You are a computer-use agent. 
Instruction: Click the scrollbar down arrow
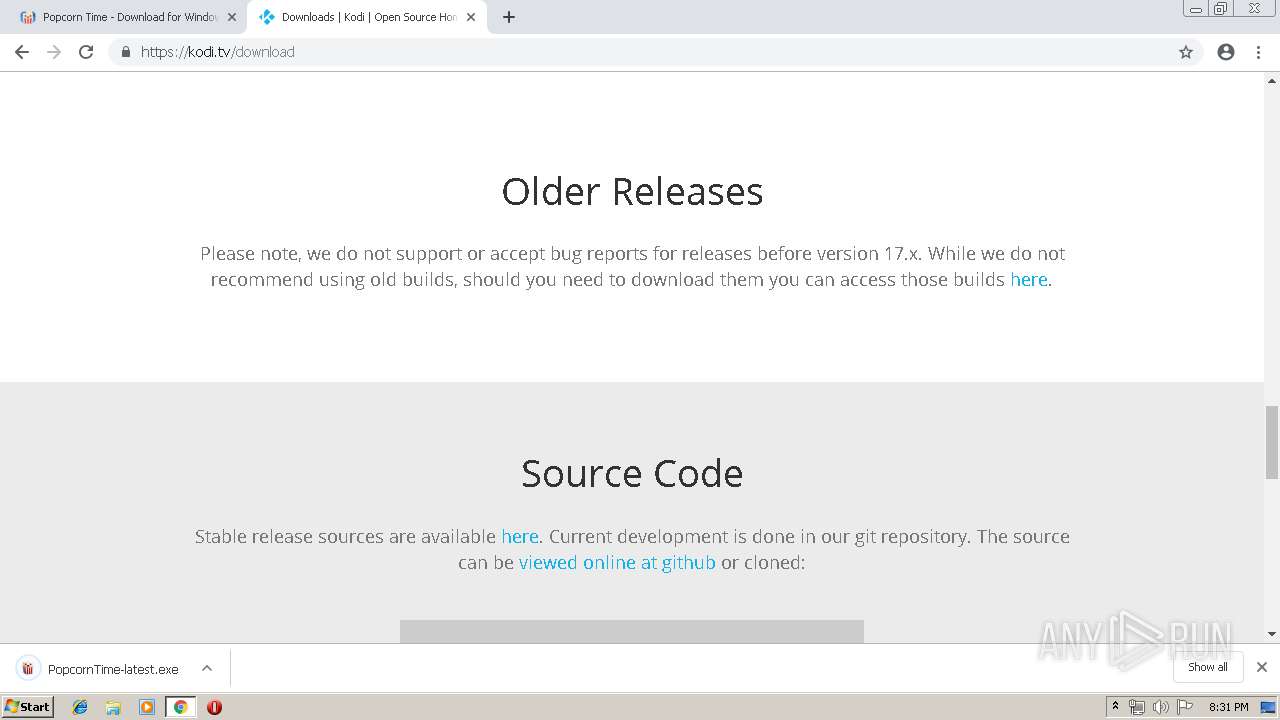tap(1272, 634)
